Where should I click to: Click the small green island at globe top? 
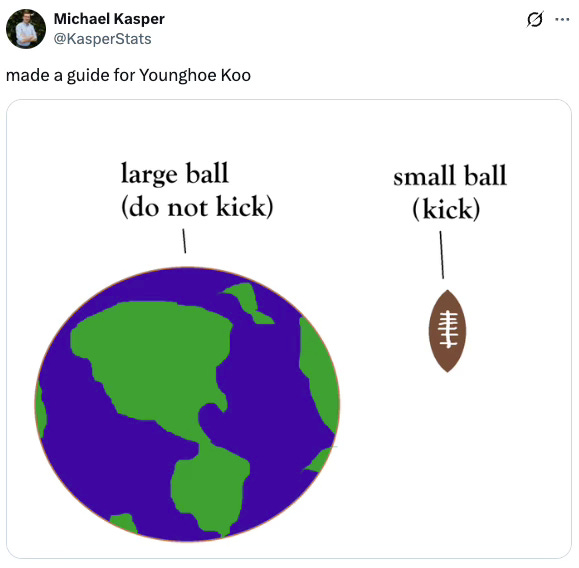coord(247,303)
